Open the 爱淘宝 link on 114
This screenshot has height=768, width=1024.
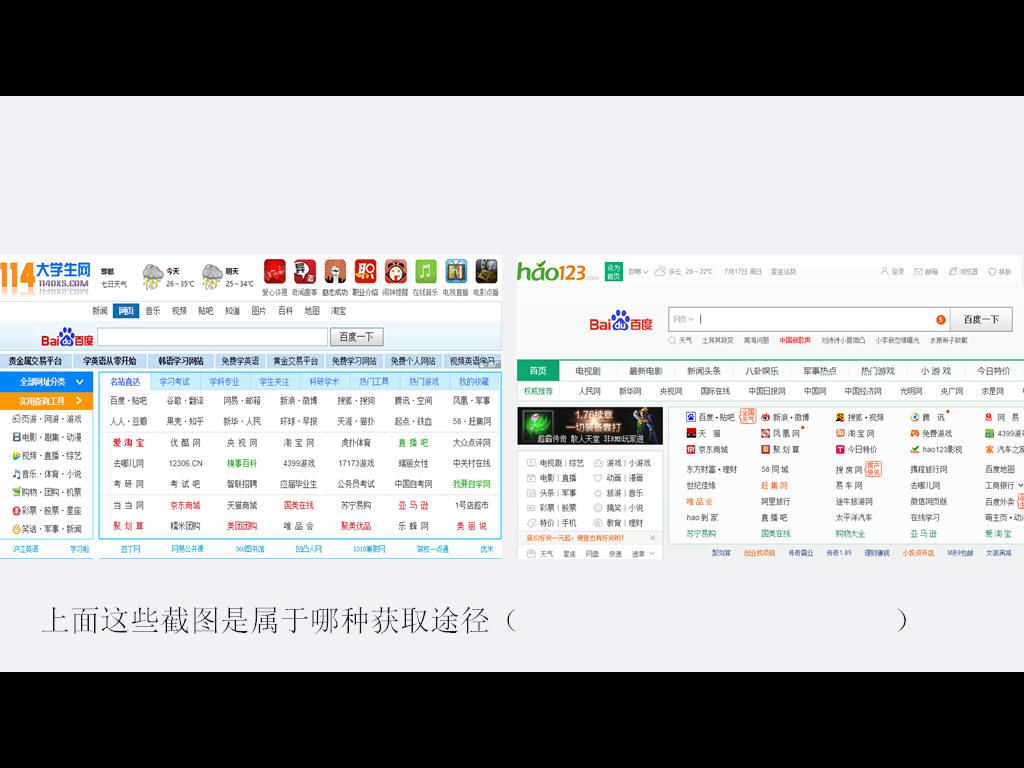[x=128, y=443]
